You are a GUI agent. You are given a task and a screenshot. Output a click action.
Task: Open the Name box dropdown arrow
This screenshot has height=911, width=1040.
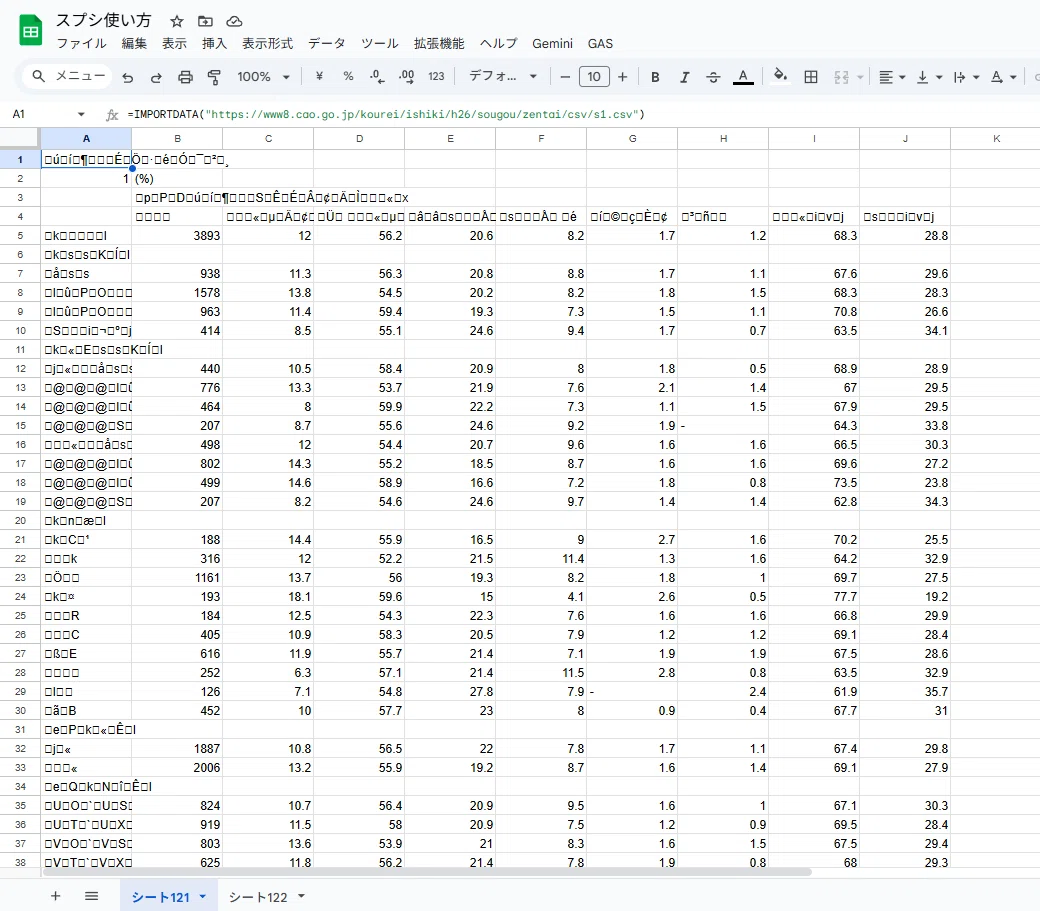81,114
